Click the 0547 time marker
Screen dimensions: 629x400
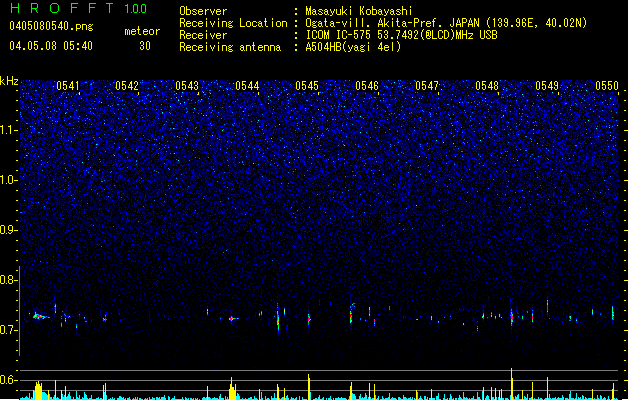(x=427, y=86)
